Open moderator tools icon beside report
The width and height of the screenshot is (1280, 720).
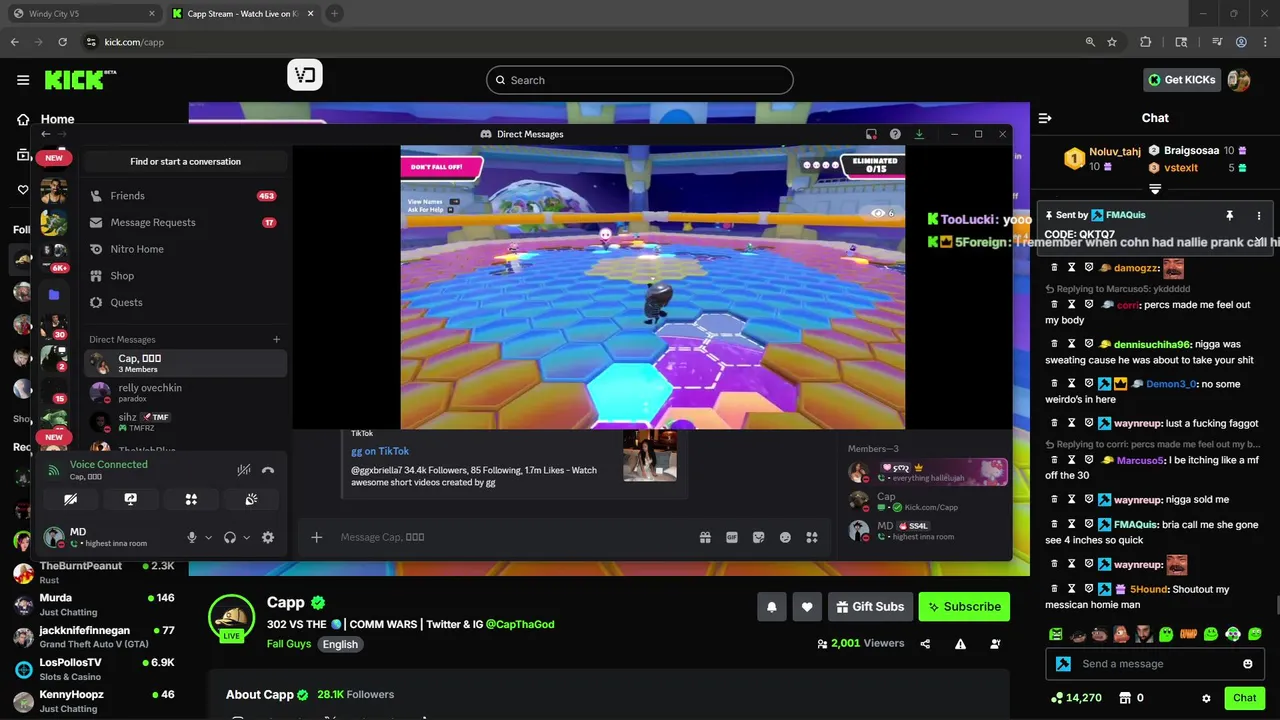995,644
